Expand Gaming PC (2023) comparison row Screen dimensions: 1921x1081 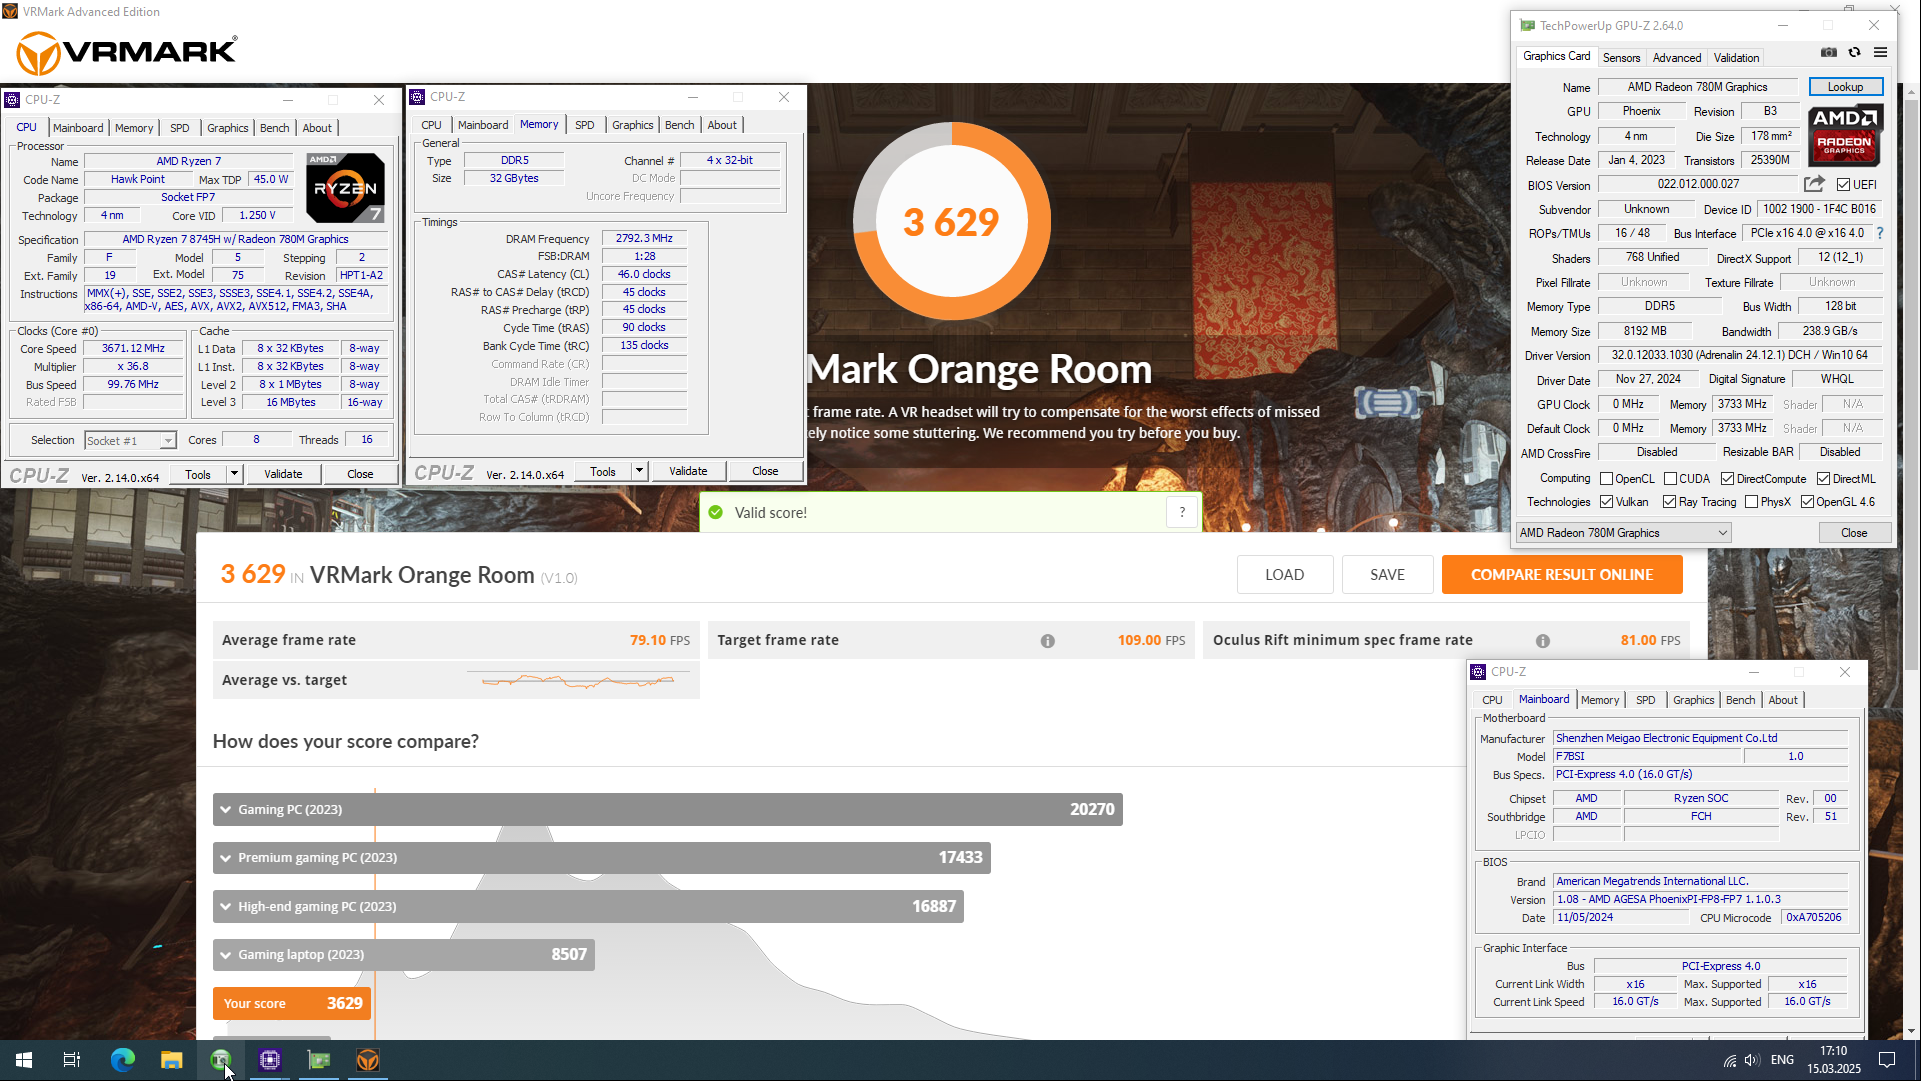pyautogui.click(x=667, y=809)
